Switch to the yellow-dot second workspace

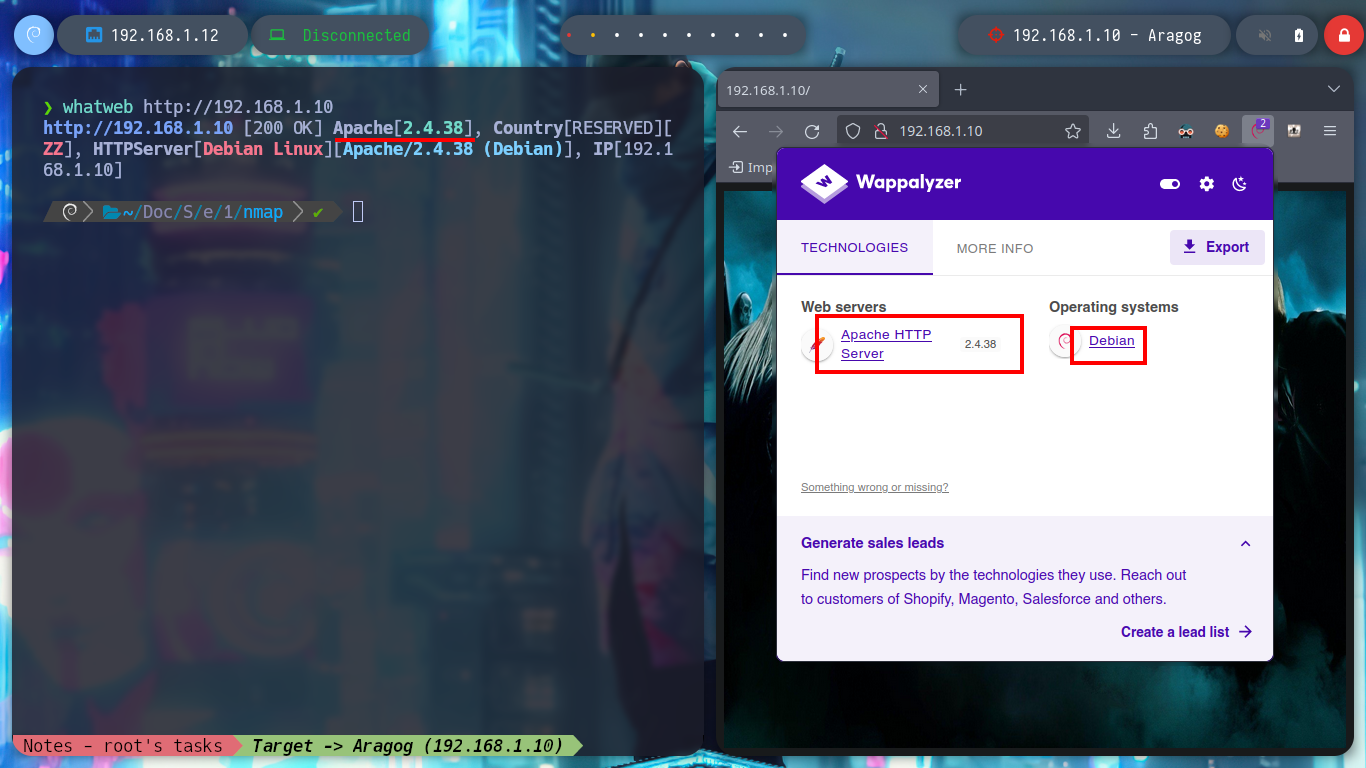pos(593,35)
